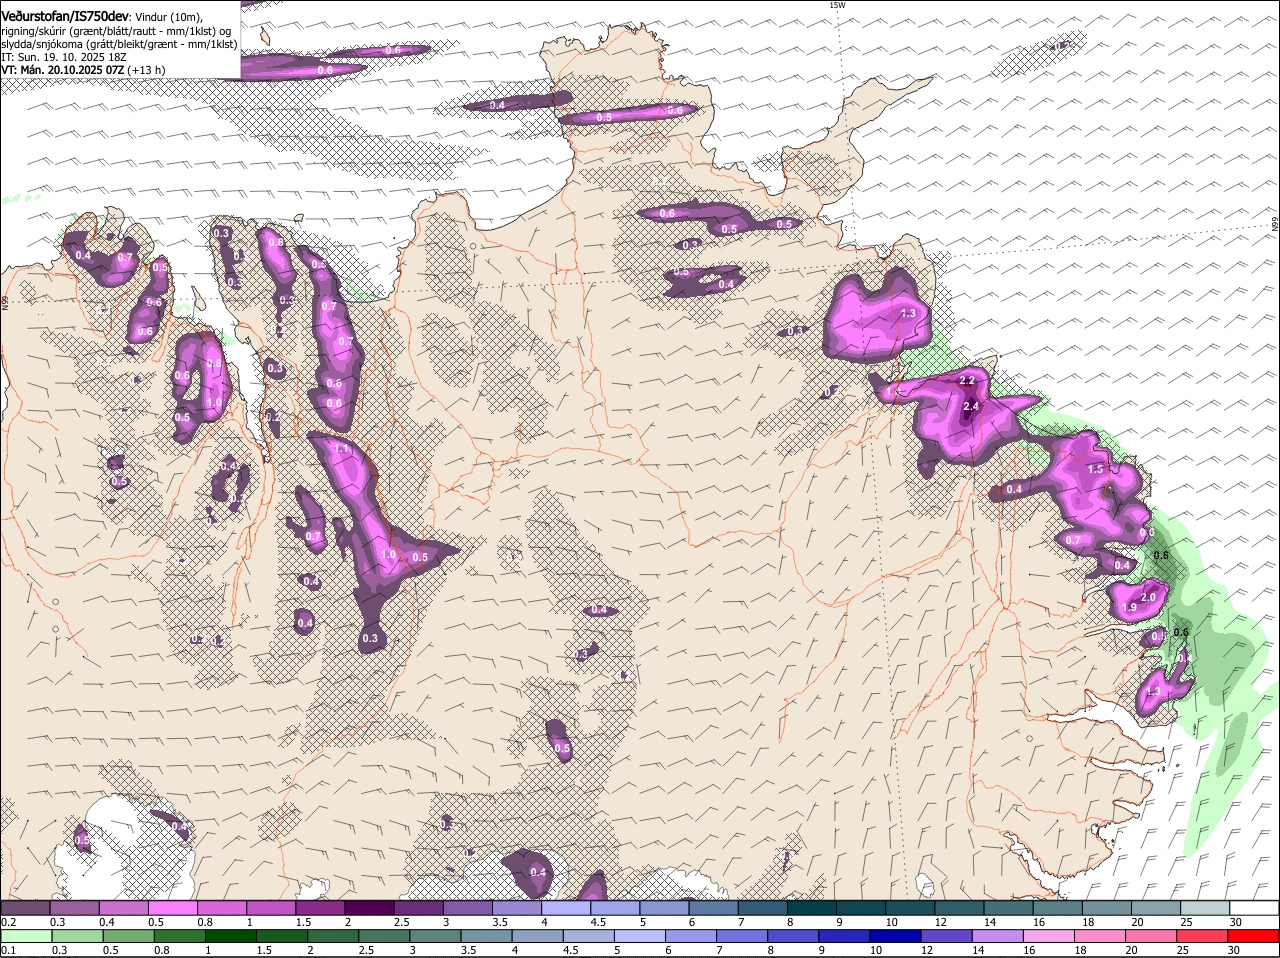Pick the red swatch after 30 on the green scale
Viewport: 1280px width, 958px height.
(1255, 936)
